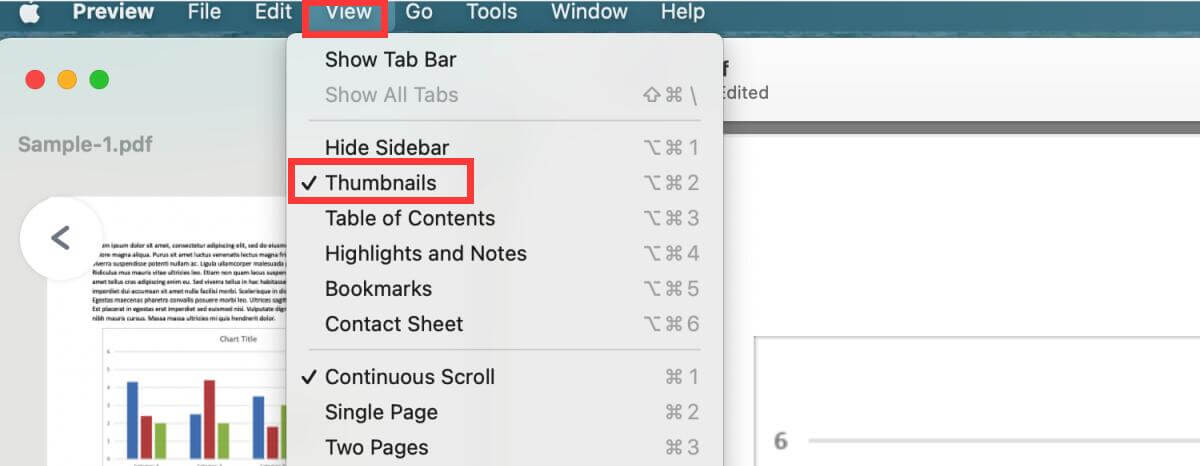Image resolution: width=1200 pixels, height=466 pixels.
Task: Switch sidebar to Highlights and Notes
Action: pos(425,254)
